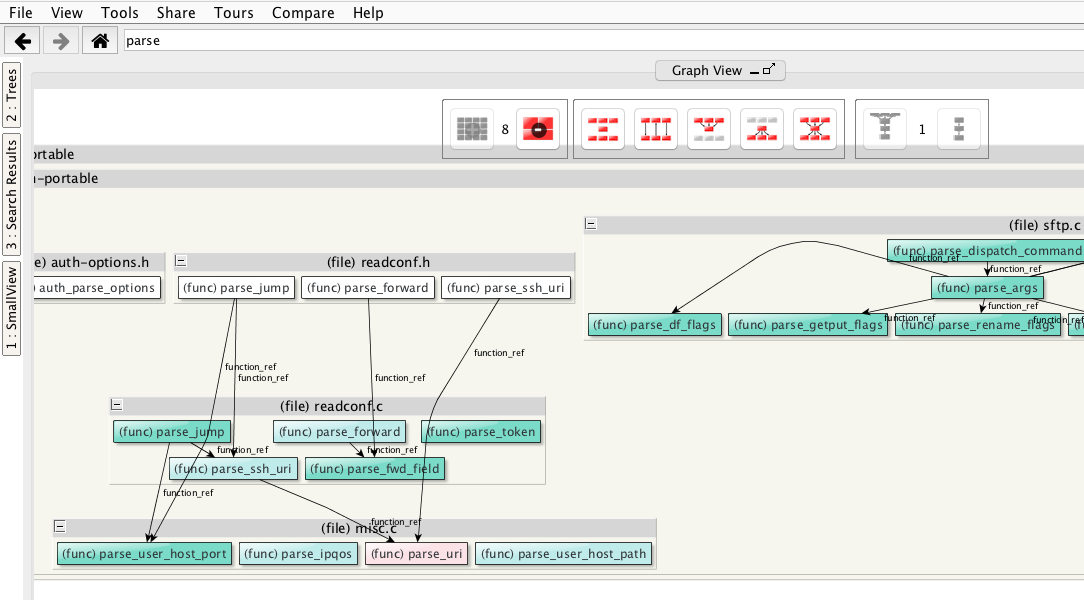Click the back arrow navigation button

pos(22,41)
